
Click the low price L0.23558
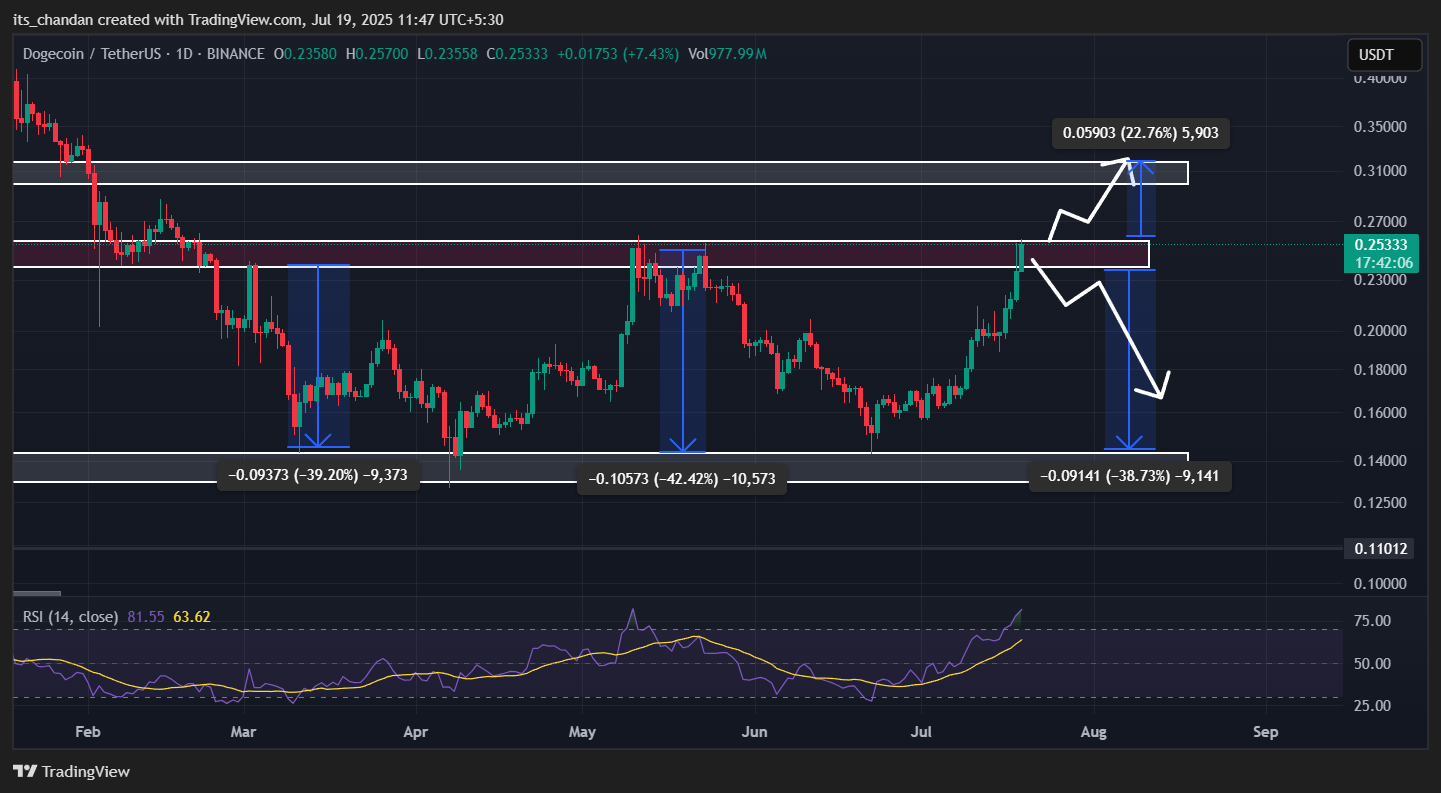(449, 54)
